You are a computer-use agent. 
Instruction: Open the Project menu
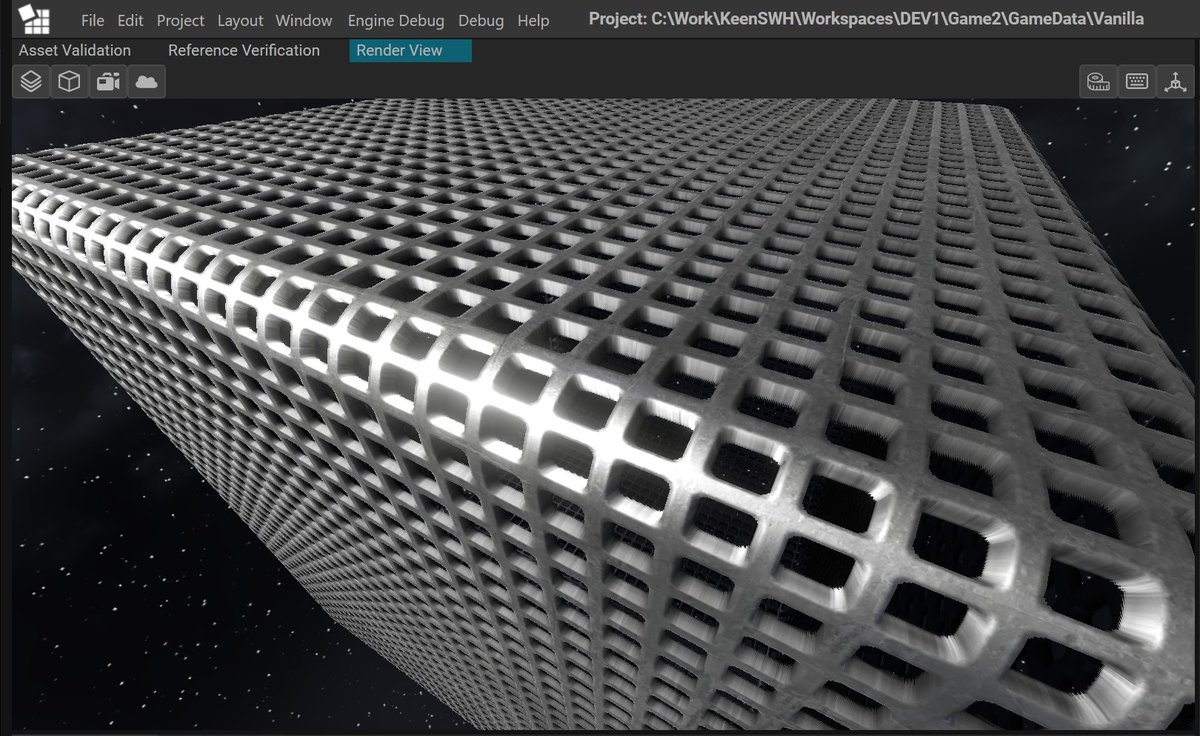(x=180, y=20)
